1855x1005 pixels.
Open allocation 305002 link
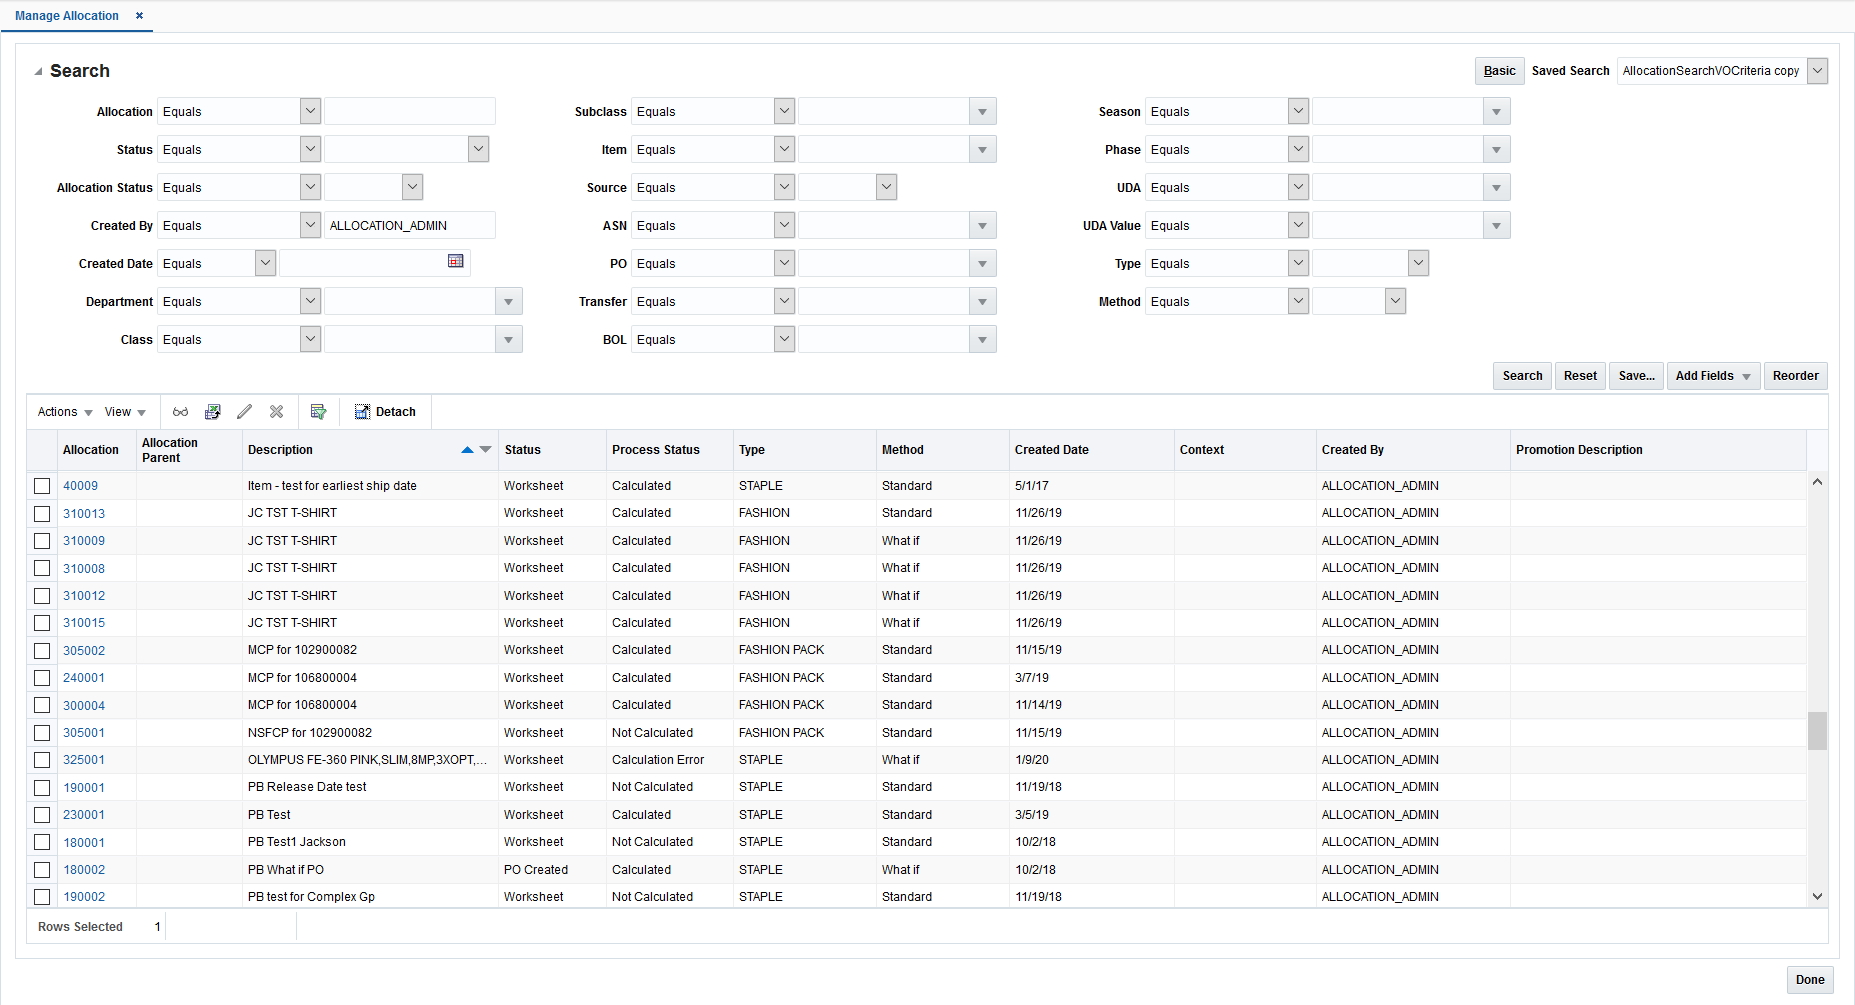(x=82, y=650)
